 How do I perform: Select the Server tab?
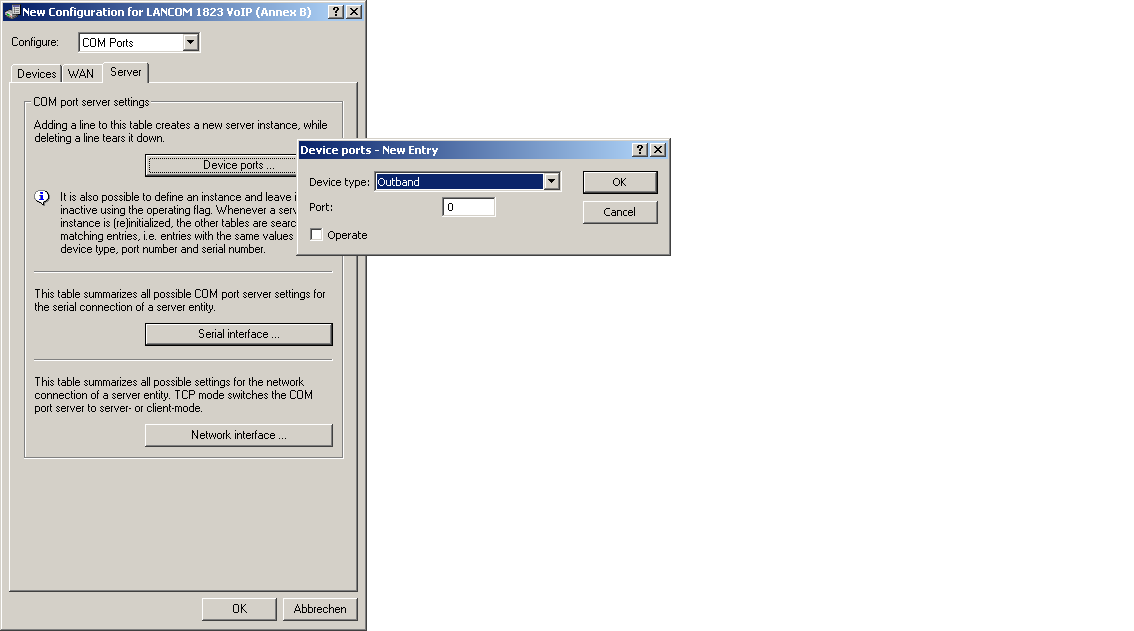[x=126, y=72]
